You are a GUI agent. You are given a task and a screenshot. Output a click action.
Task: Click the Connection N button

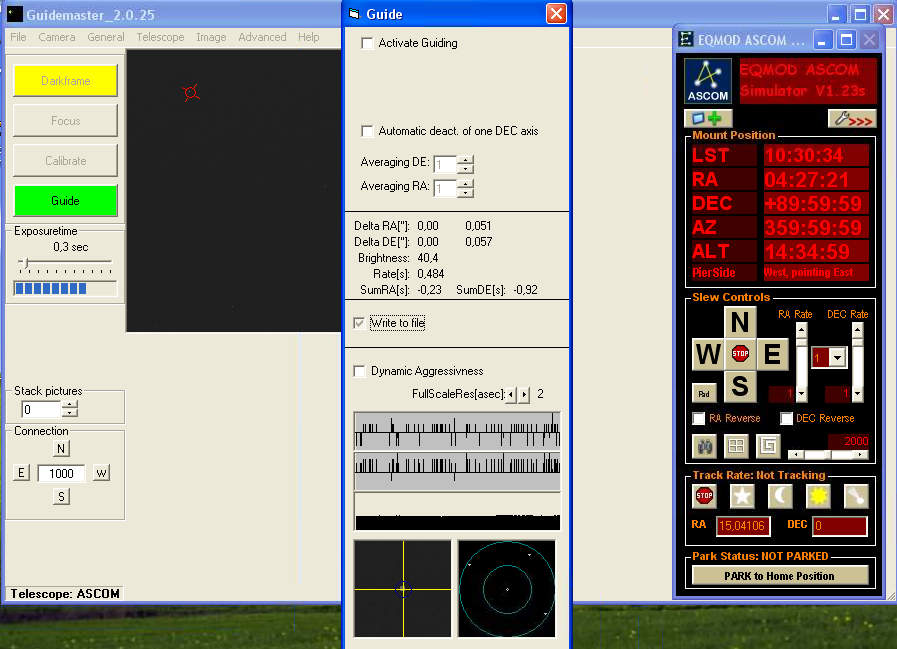(61, 449)
